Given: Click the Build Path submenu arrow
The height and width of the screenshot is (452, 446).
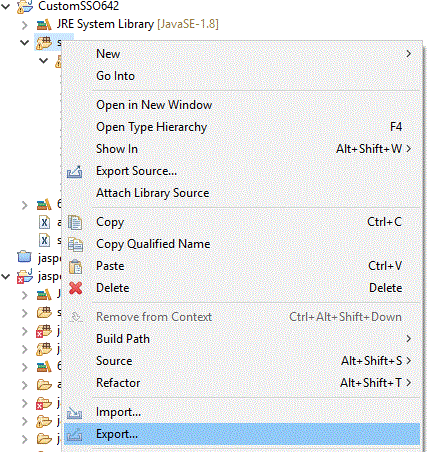Looking at the screenshot, I should point(409,339).
